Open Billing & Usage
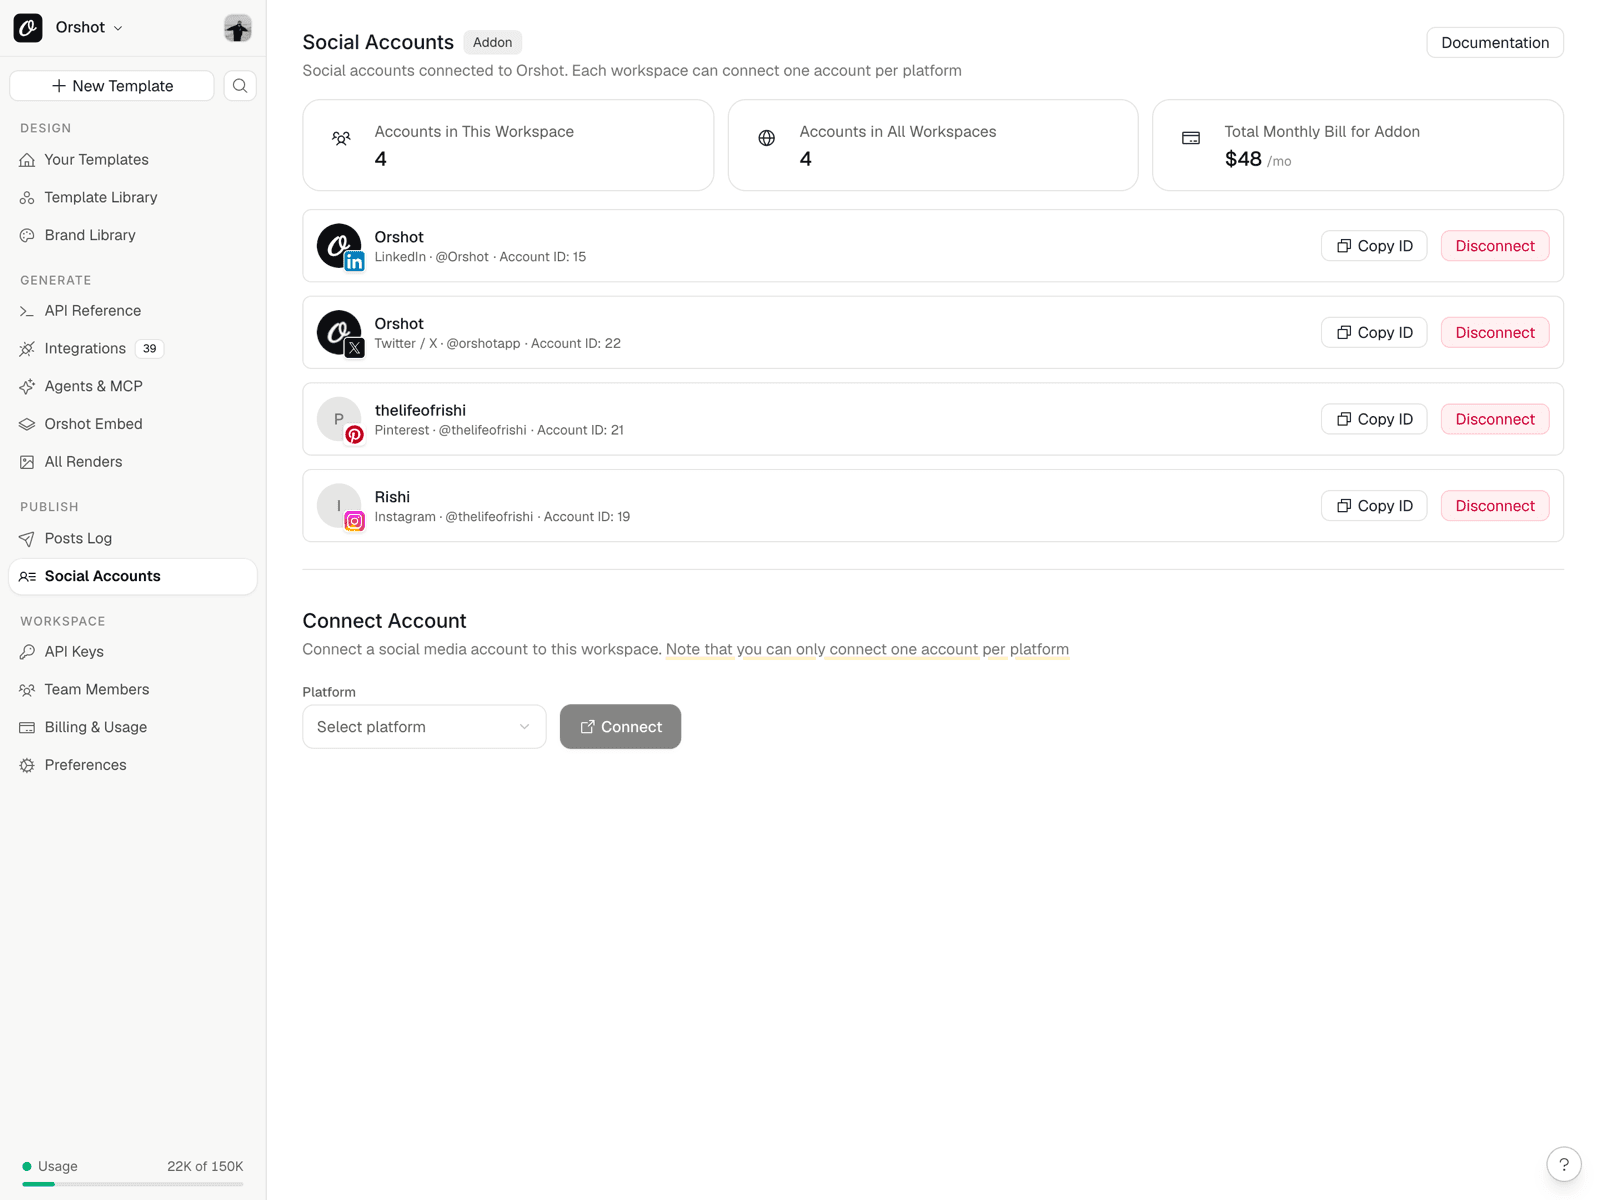This screenshot has width=1600, height=1200. click(x=133, y=728)
